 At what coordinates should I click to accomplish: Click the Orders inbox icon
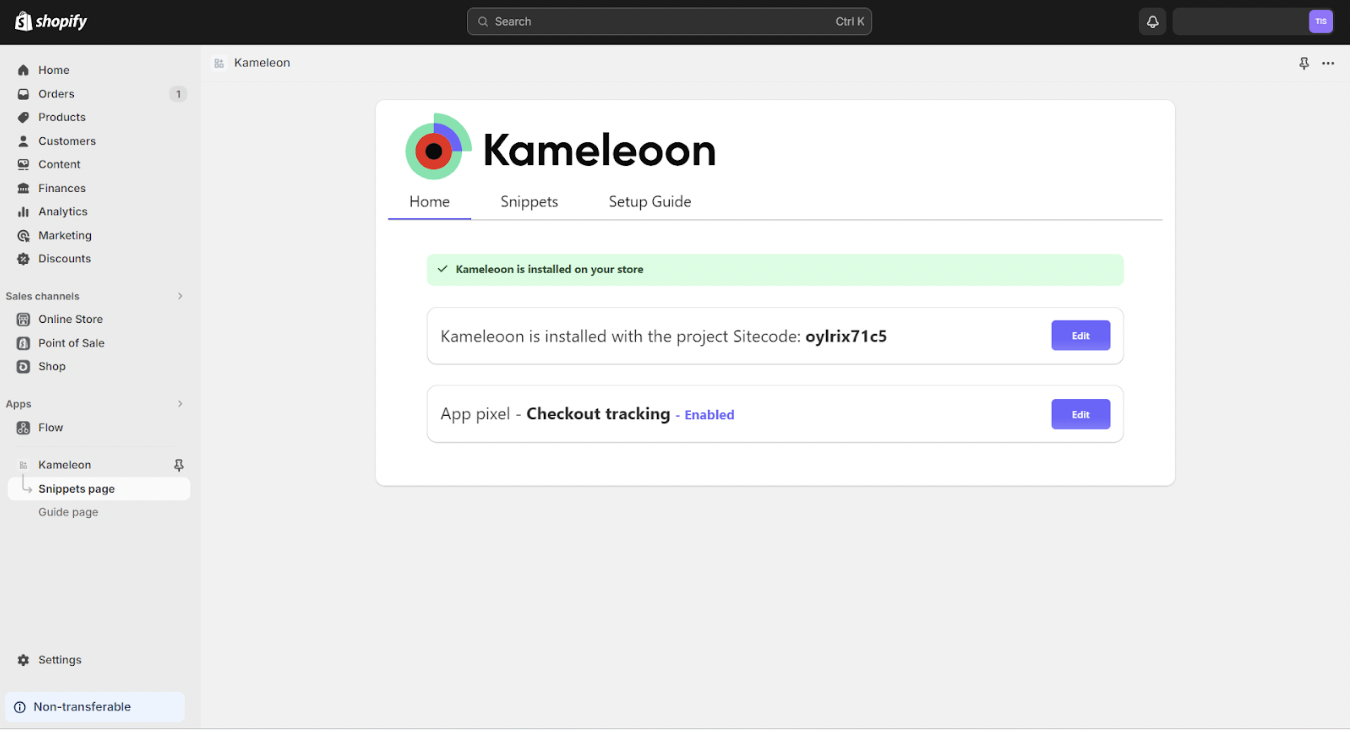click(23, 94)
